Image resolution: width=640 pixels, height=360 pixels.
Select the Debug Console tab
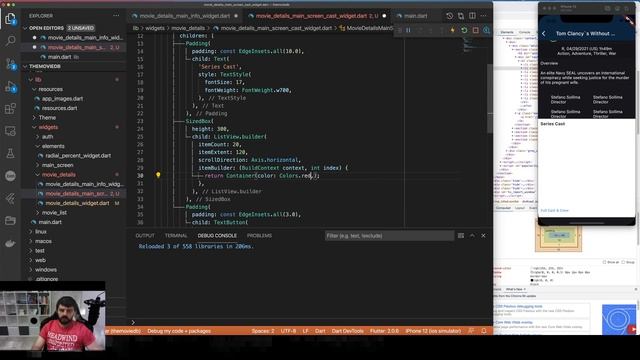click(217, 236)
